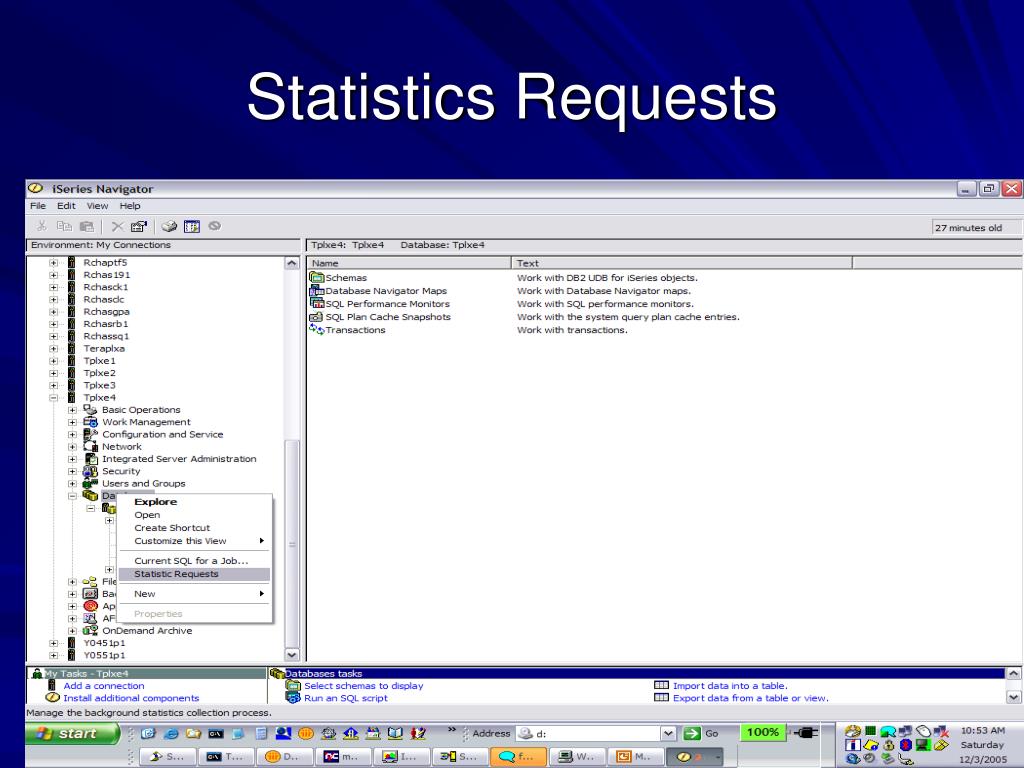Click Import data into a table link
The image size is (1024, 768).
730,686
